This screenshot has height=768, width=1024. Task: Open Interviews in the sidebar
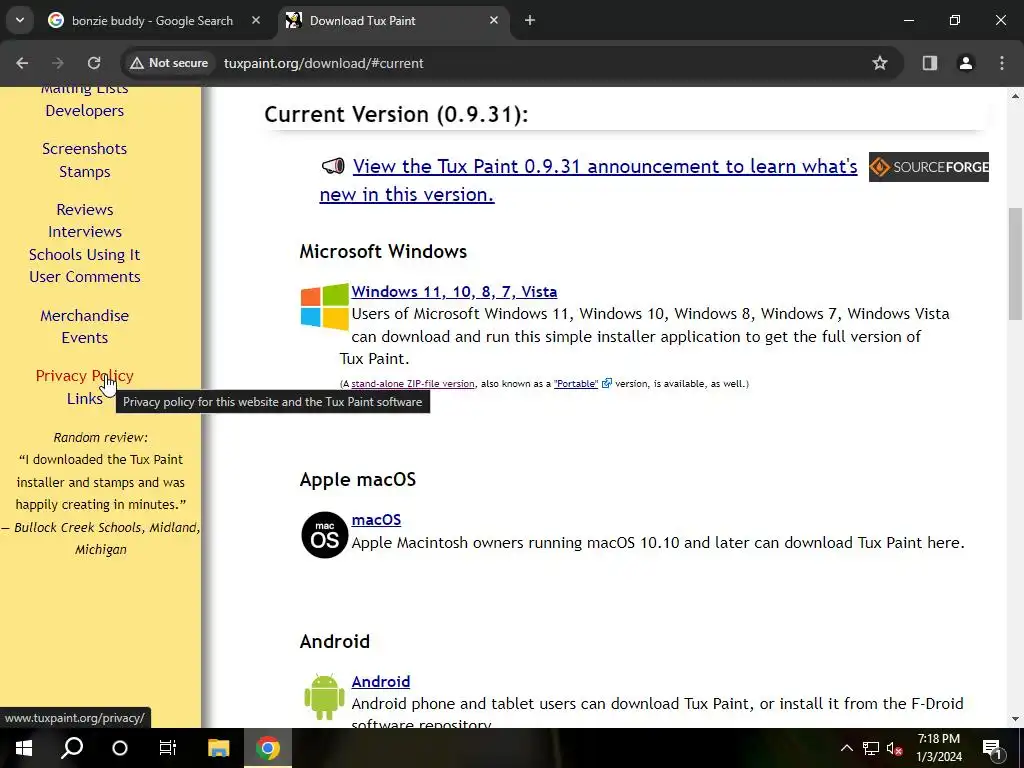[x=85, y=232]
